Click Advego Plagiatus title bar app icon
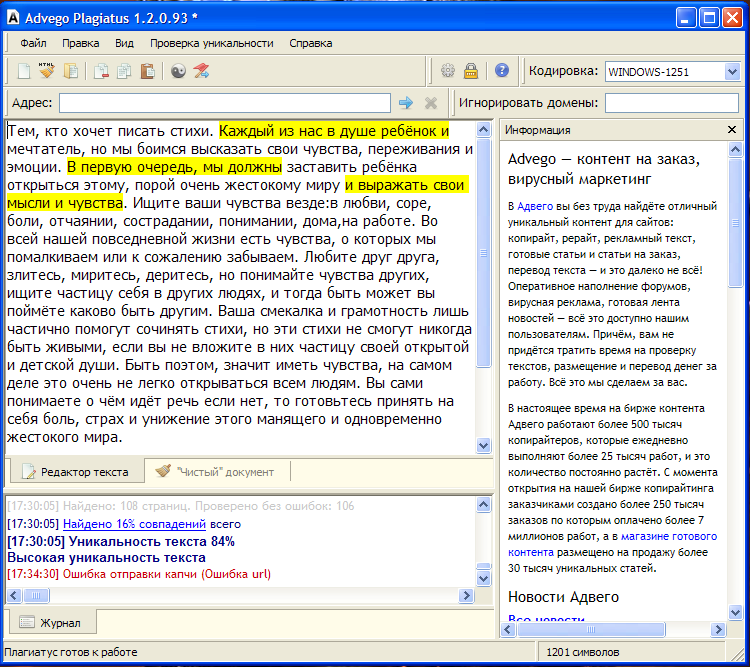This screenshot has height=667, width=750. click(13, 18)
